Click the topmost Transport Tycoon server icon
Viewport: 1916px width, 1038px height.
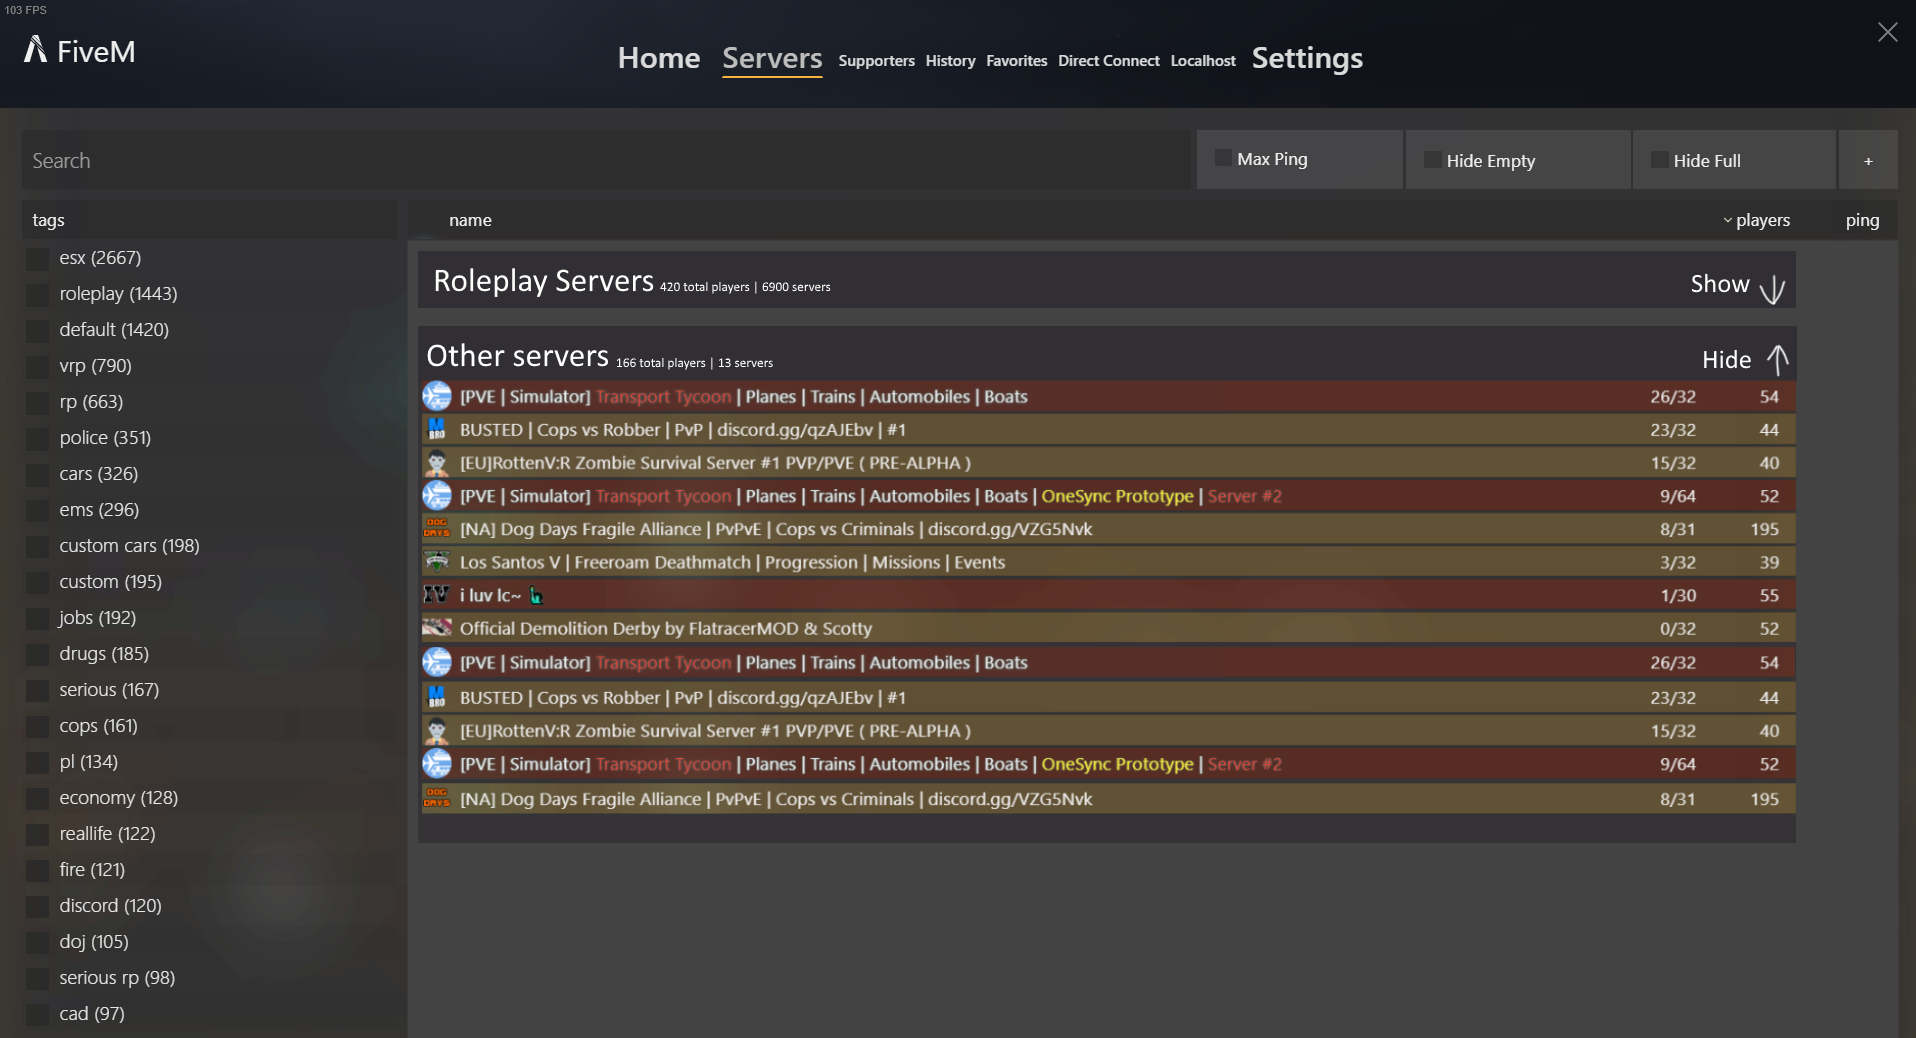click(x=436, y=396)
